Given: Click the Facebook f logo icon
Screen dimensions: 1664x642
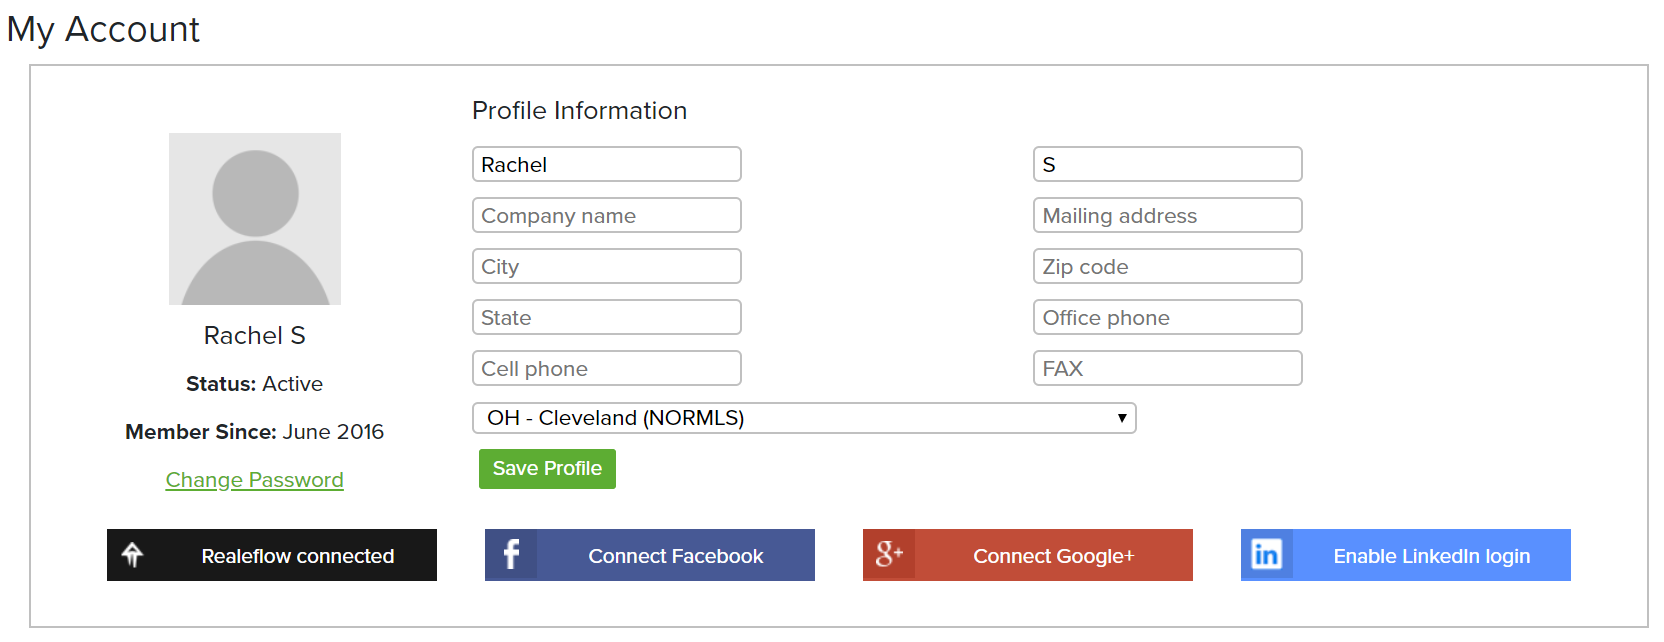Looking at the screenshot, I should click(x=511, y=555).
